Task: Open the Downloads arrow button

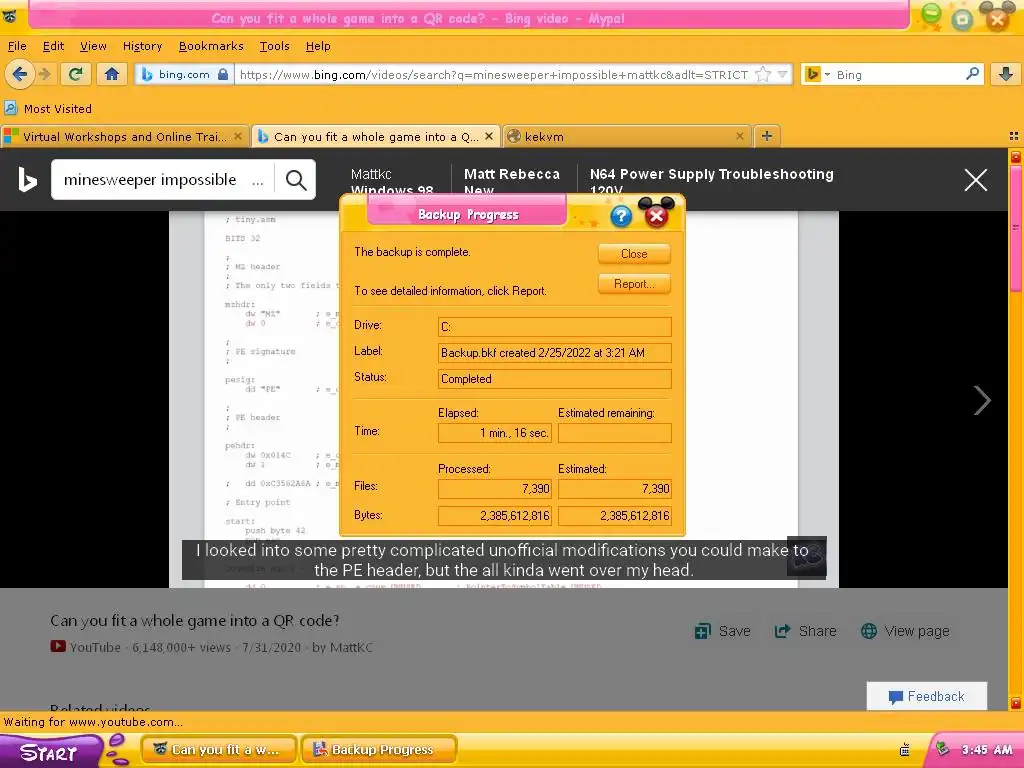Action: pos(1006,74)
